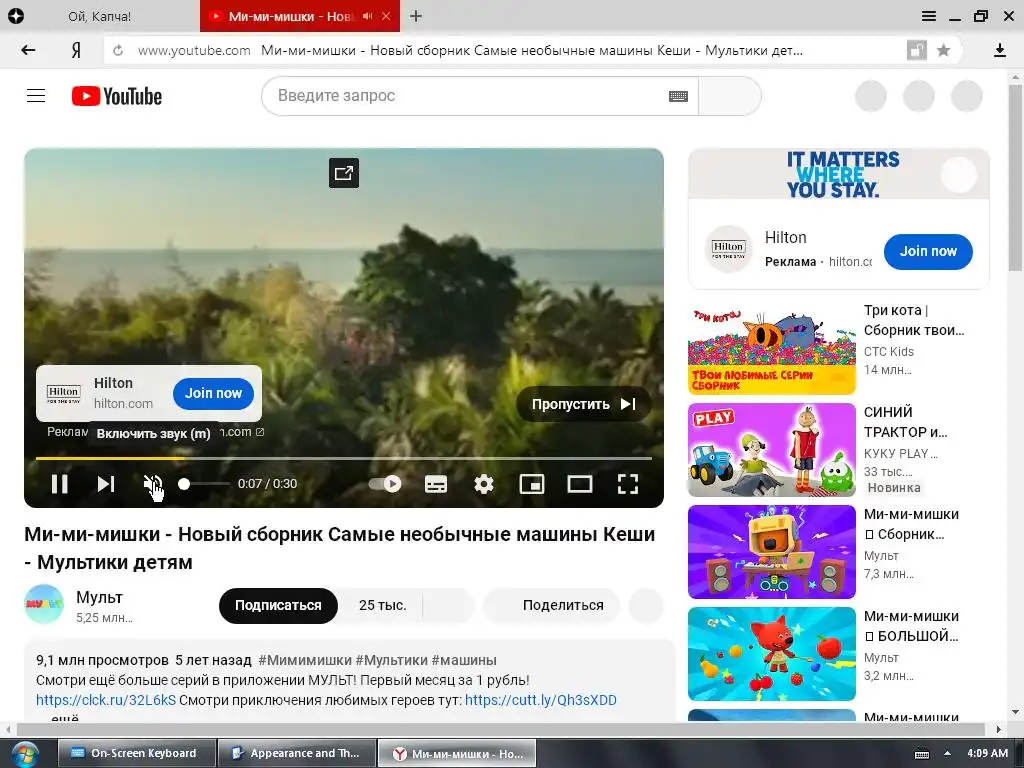The width and height of the screenshot is (1024, 768).
Task: Open the on-screen keyboard icon in search
Action: coord(679,96)
